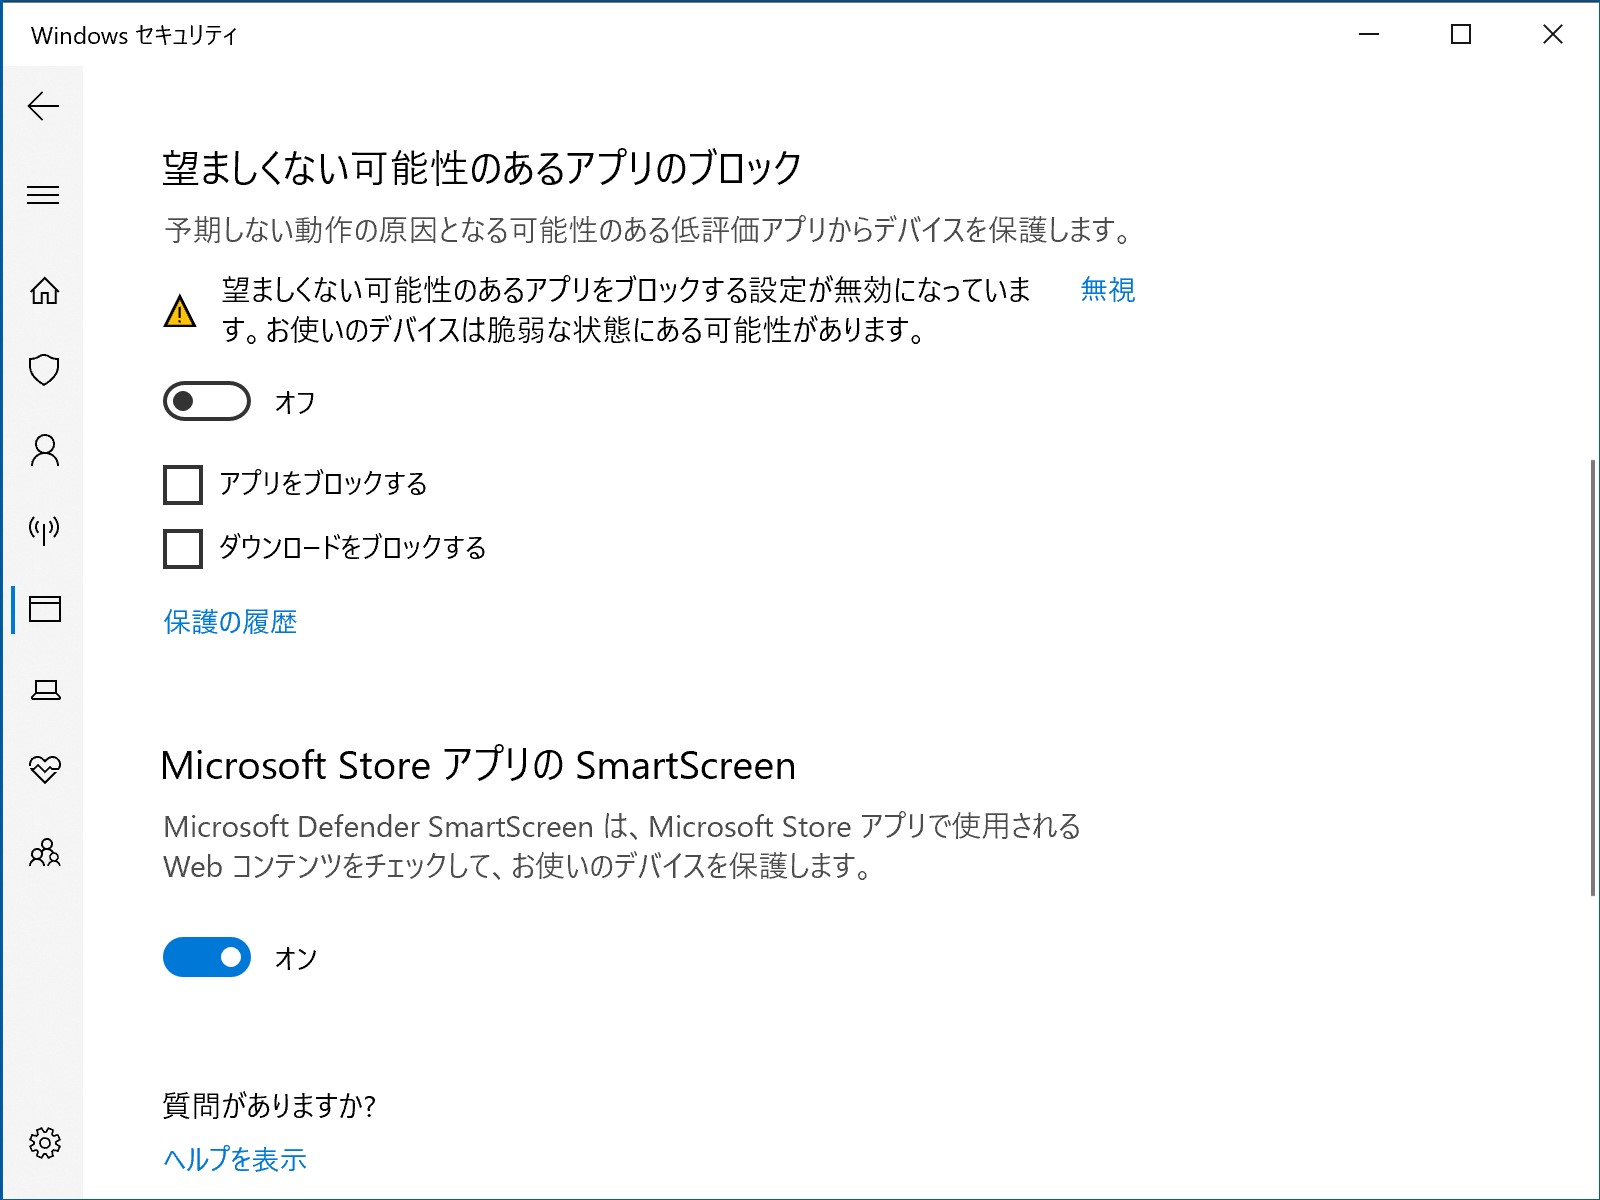
Task: Turn off the Microsoft Store SmartScreen toggle
Action: tap(205, 957)
